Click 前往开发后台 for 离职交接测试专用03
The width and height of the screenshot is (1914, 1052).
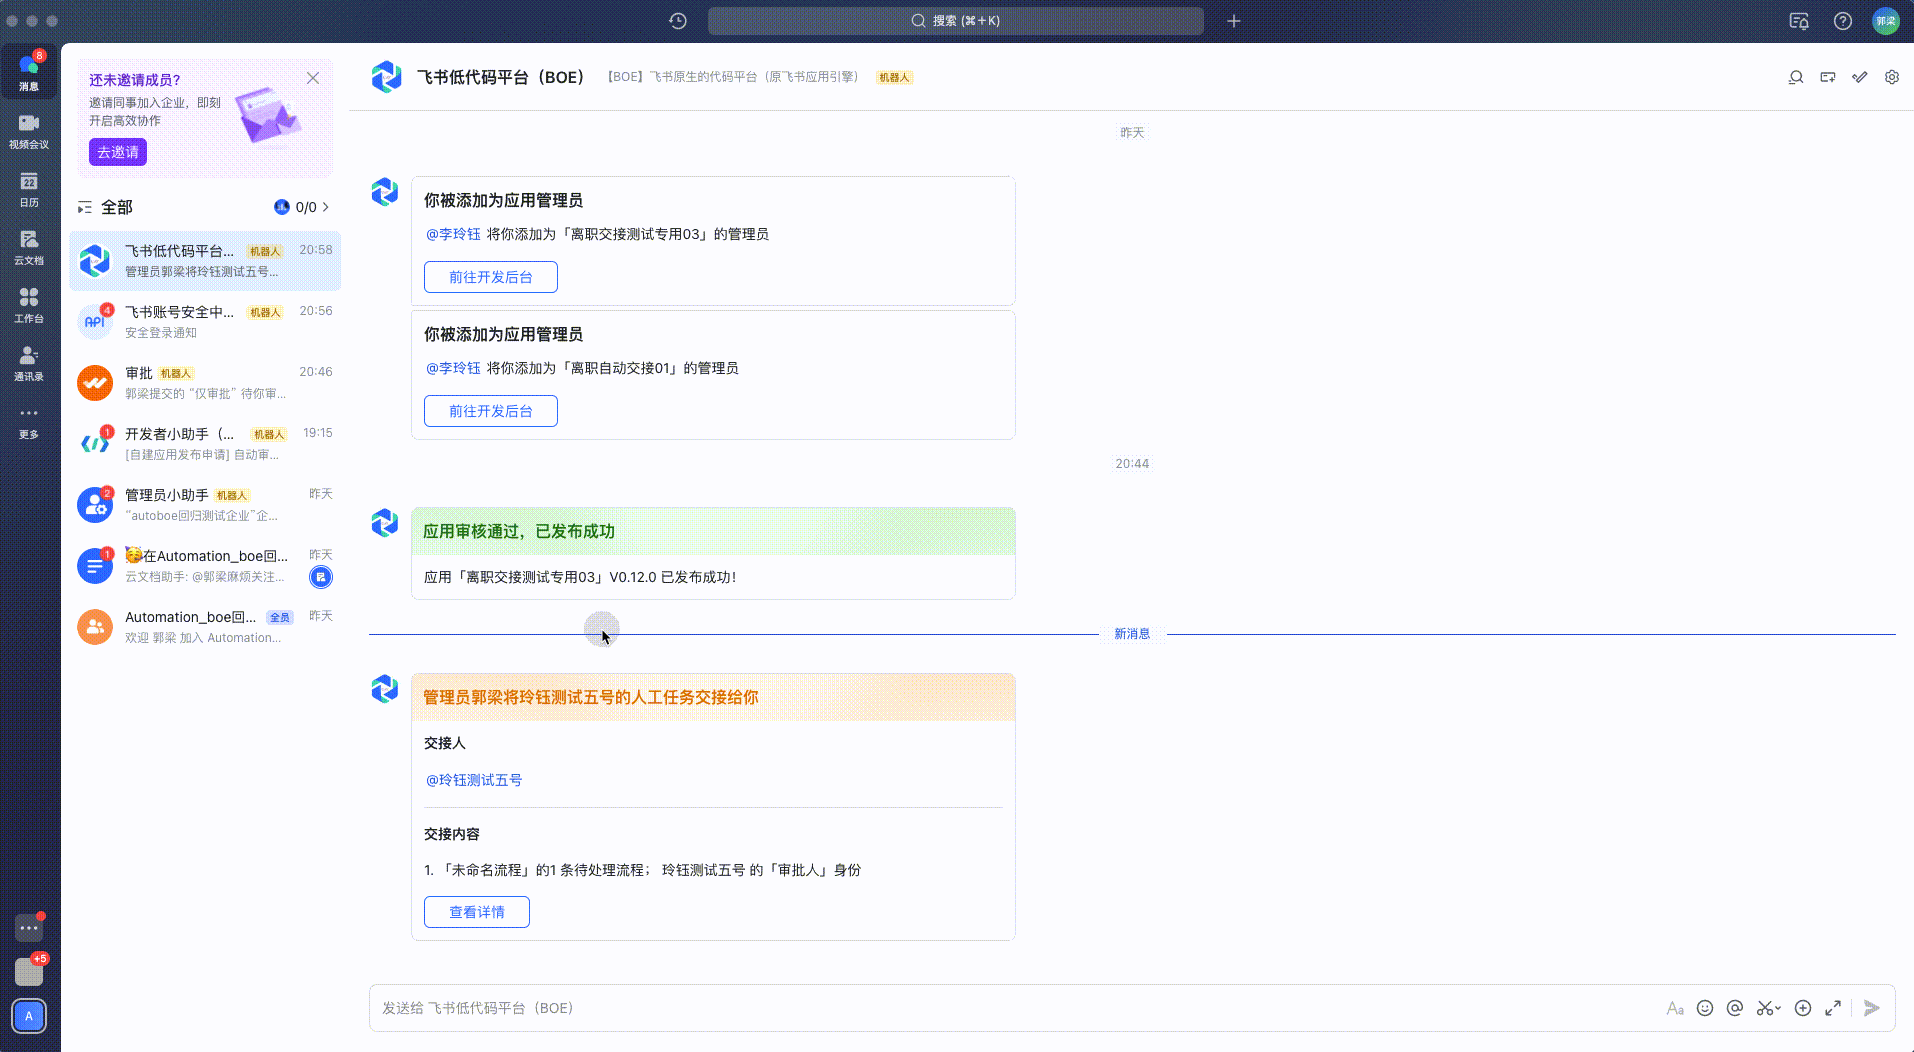[491, 277]
